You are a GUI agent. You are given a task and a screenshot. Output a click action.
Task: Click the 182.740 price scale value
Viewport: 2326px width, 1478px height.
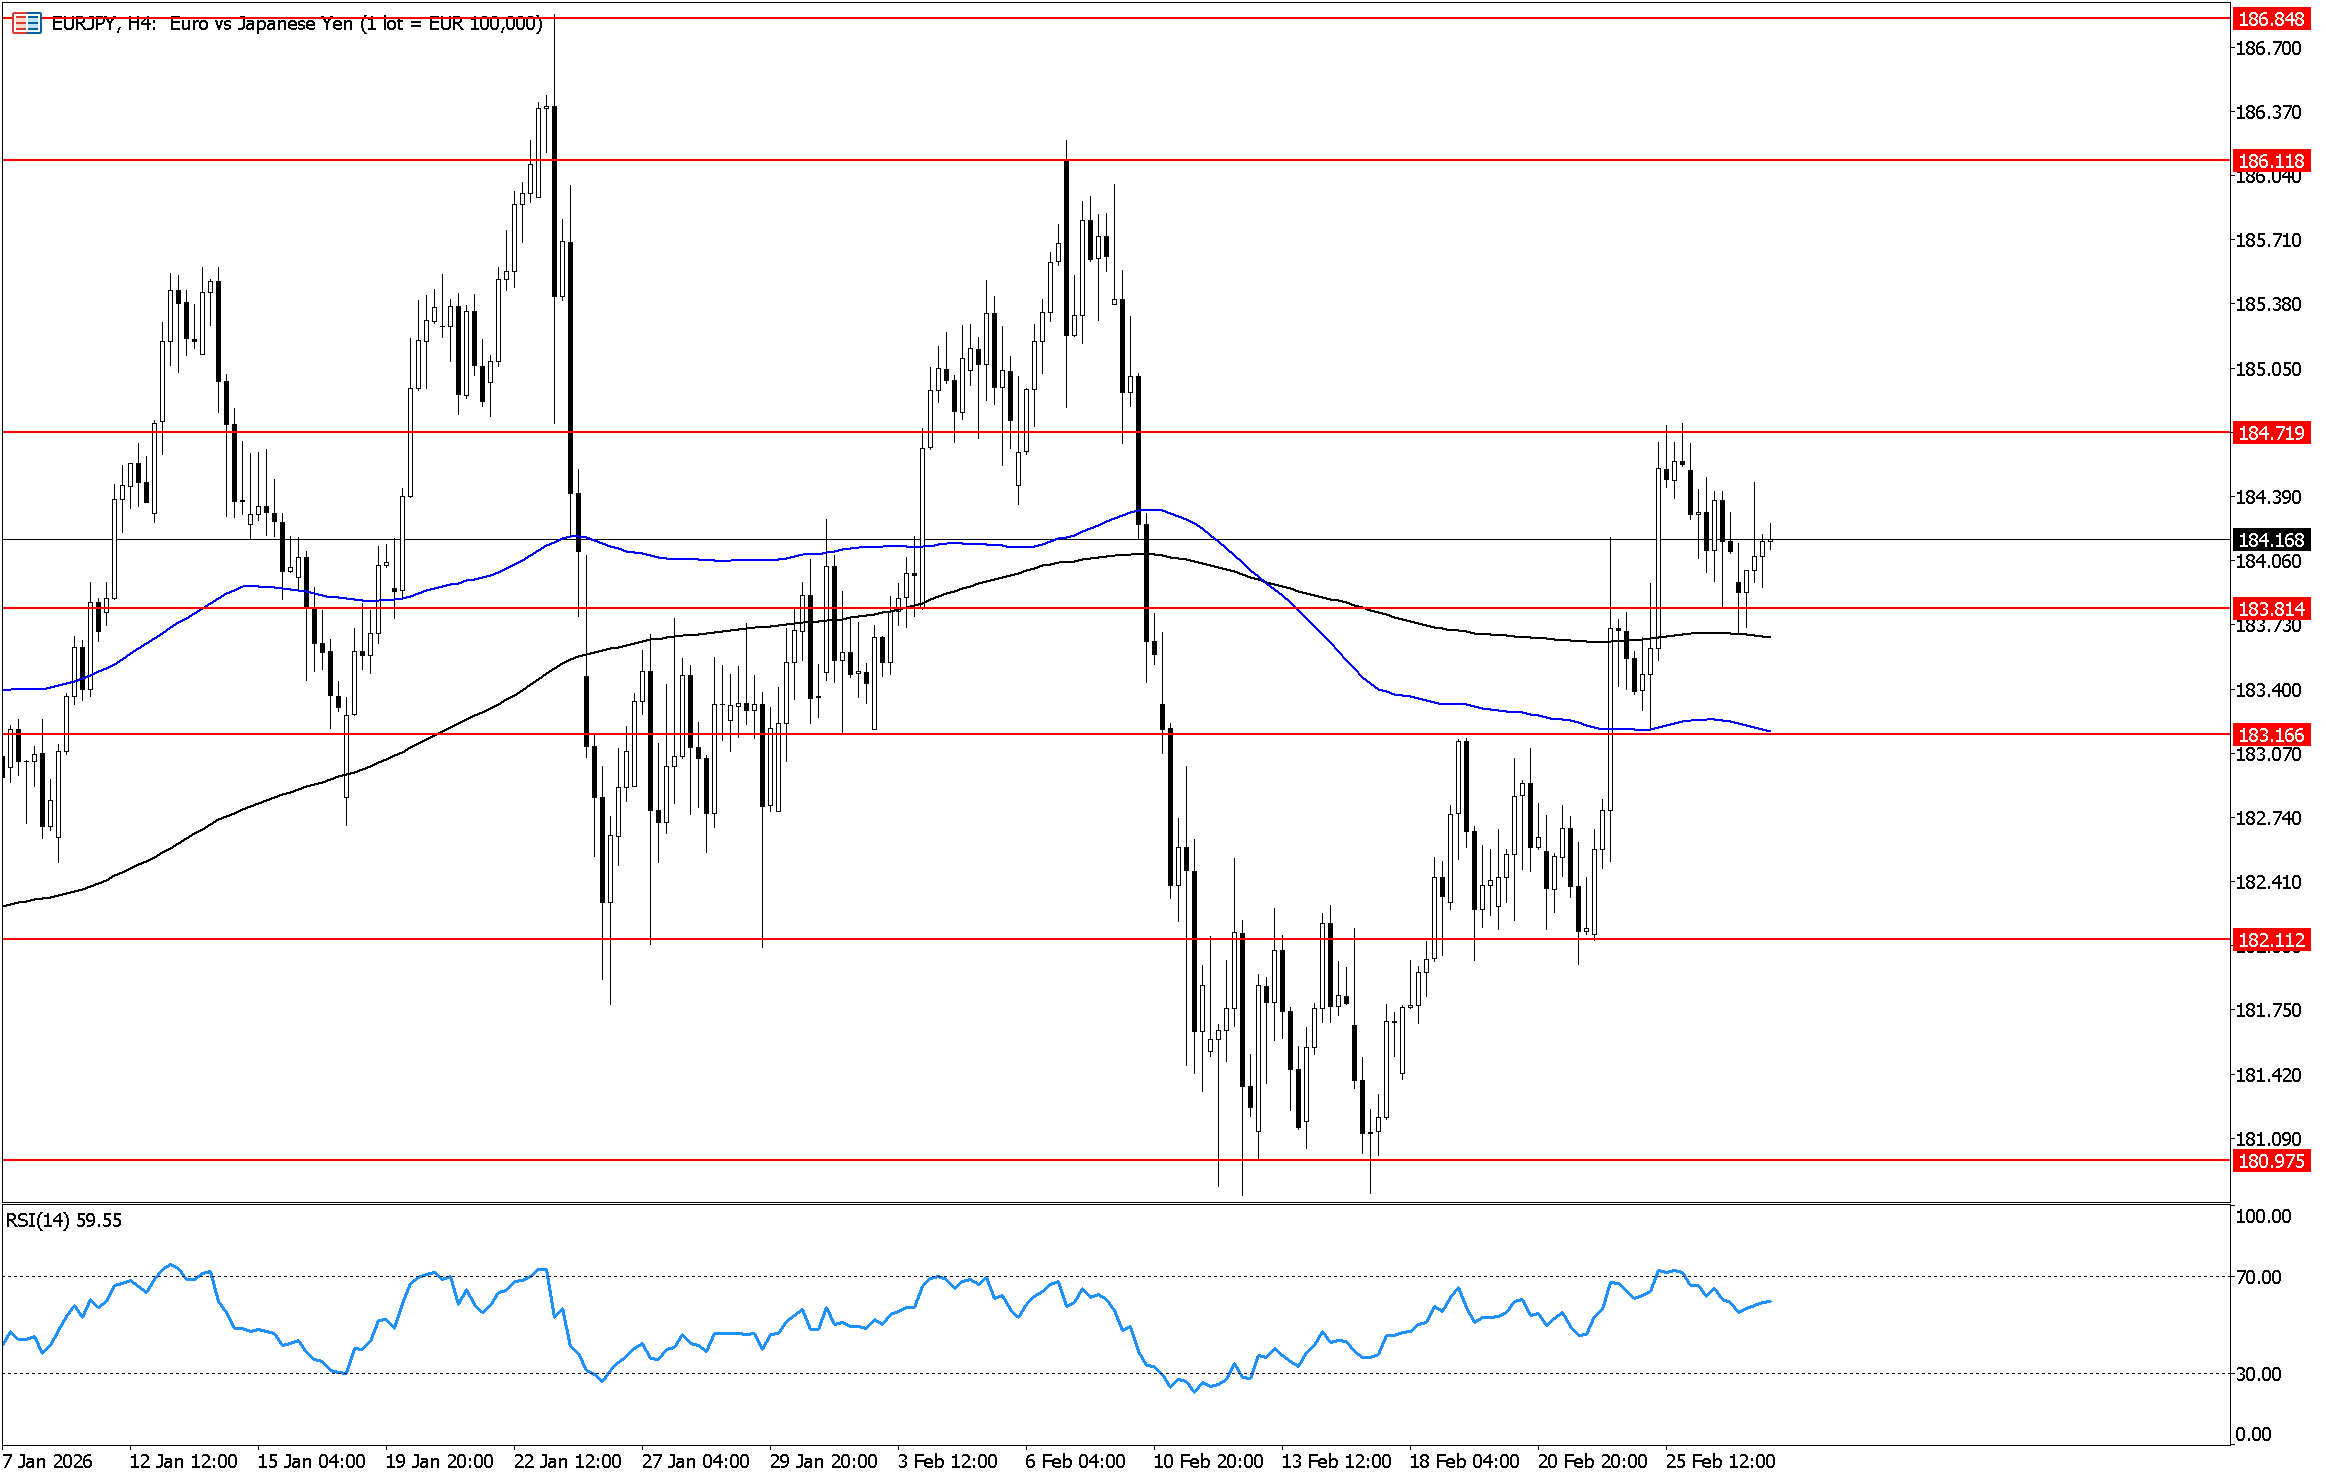point(2267,818)
